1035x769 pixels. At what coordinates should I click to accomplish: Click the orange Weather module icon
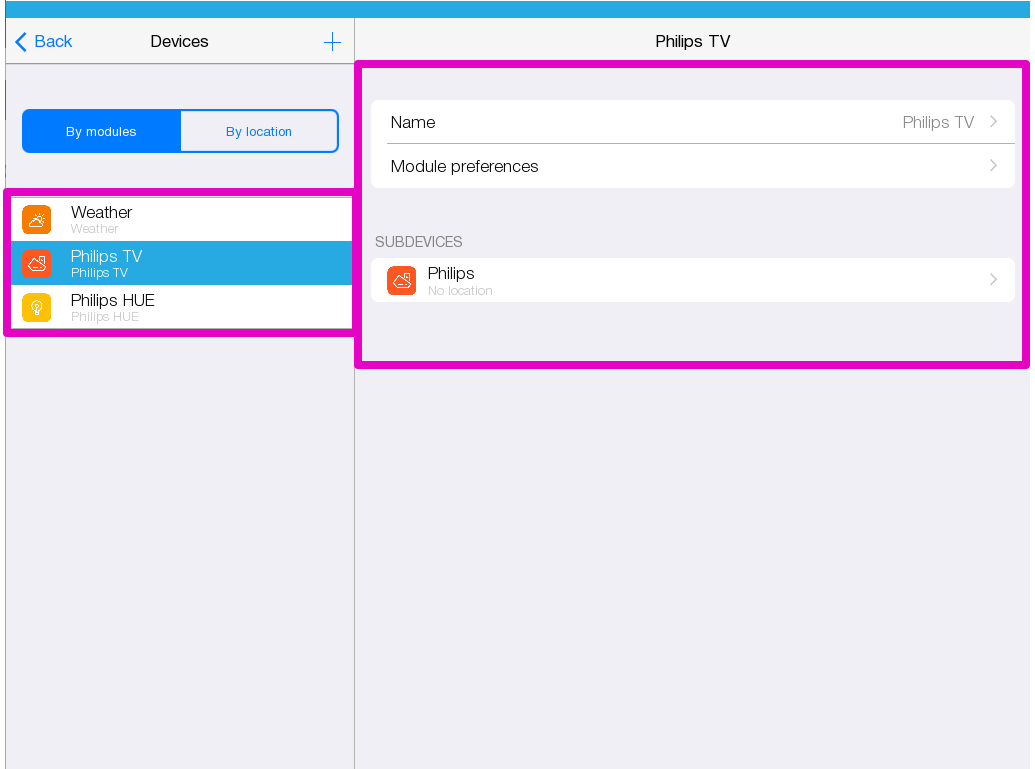[x=37, y=219]
